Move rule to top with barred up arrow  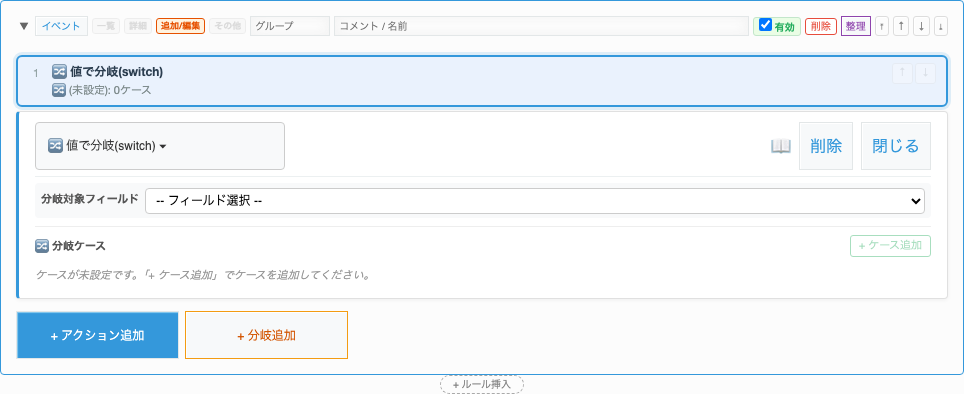[x=882, y=26]
